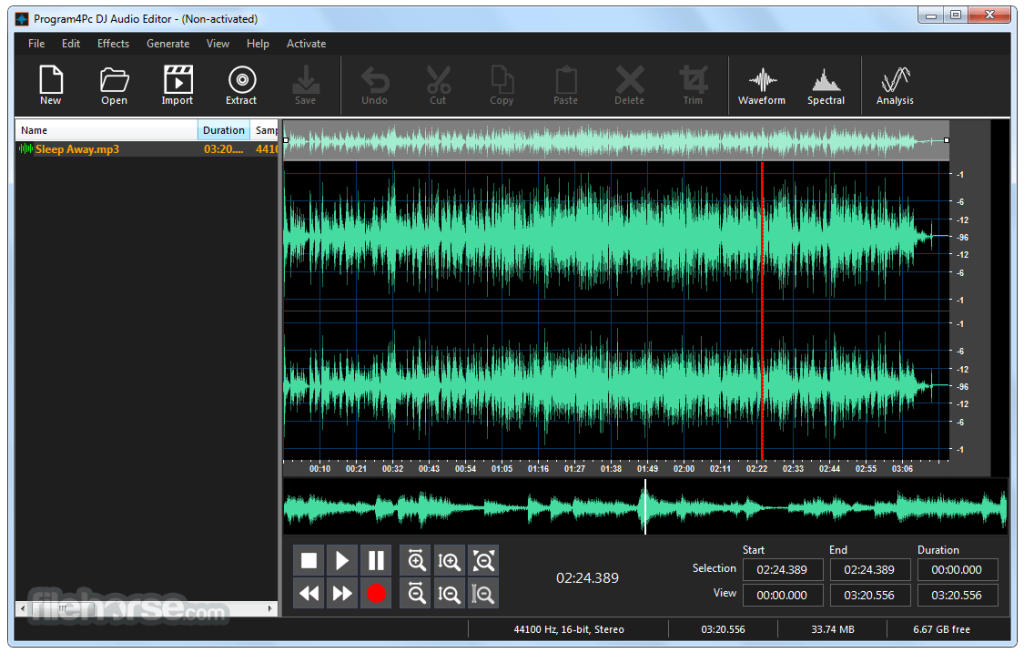This screenshot has height=653, width=1024.
Task: Open an audio file with the Open icon
Action: [x=114, y=85]
